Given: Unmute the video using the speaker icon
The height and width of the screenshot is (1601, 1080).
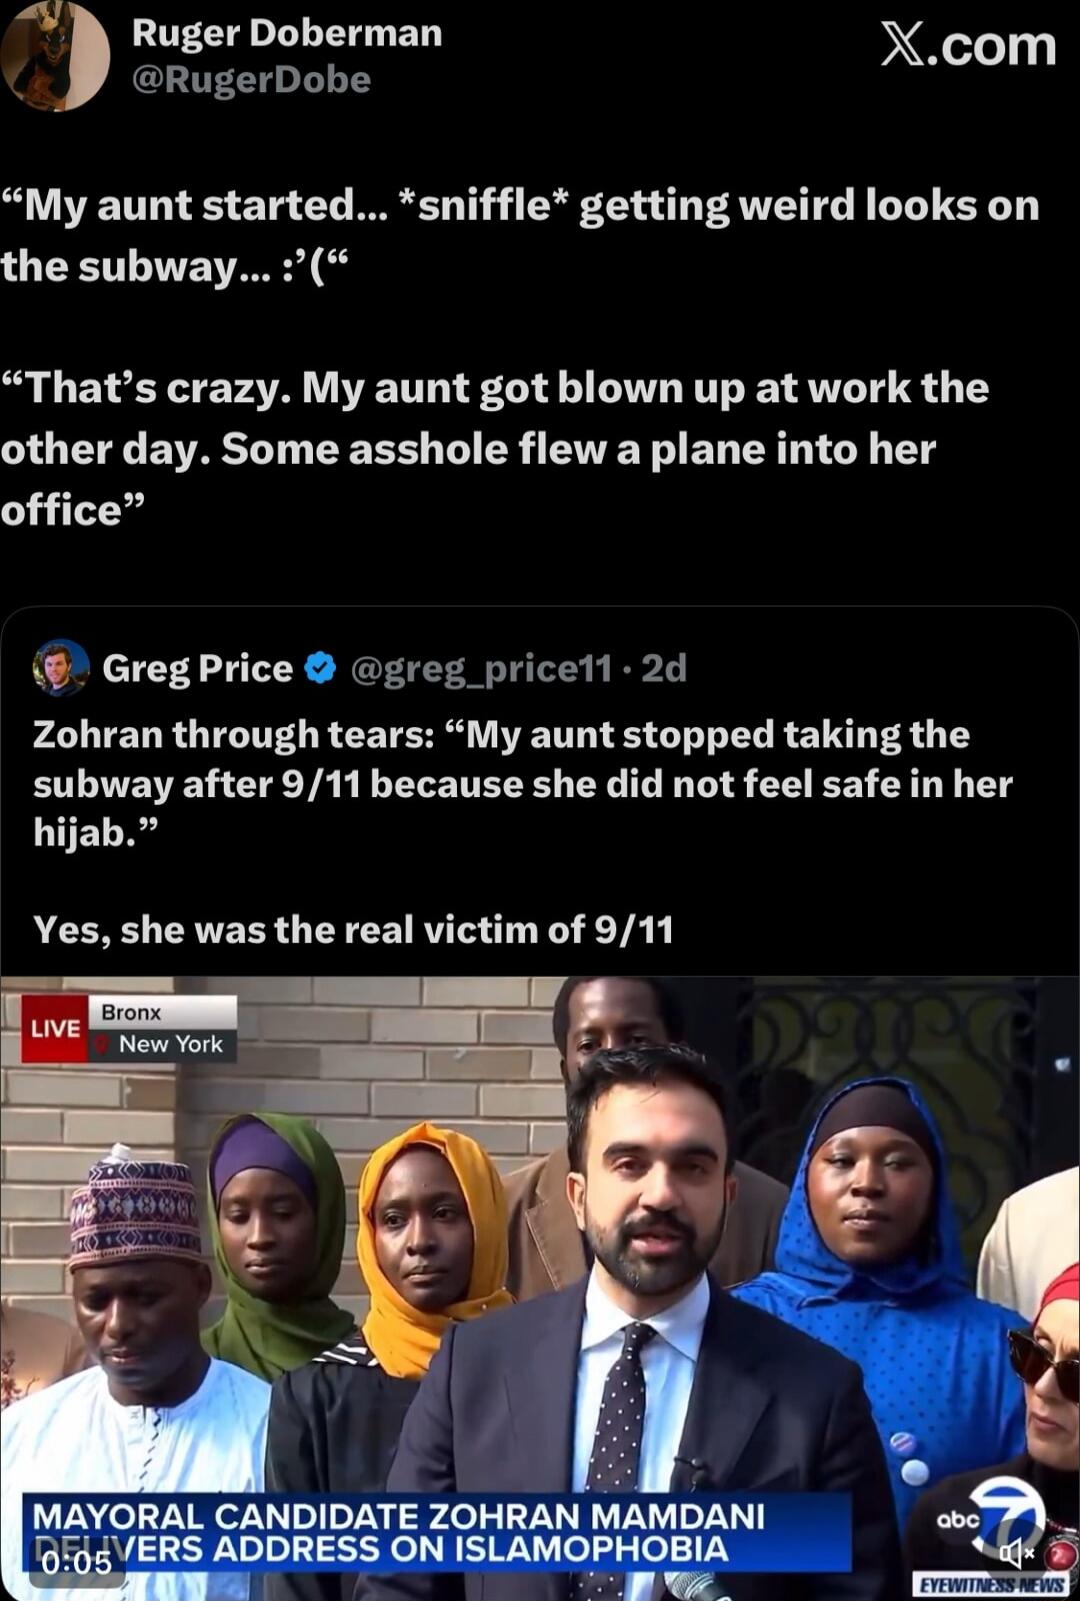Looking at the screenshot, I should click(1014, 1553).
